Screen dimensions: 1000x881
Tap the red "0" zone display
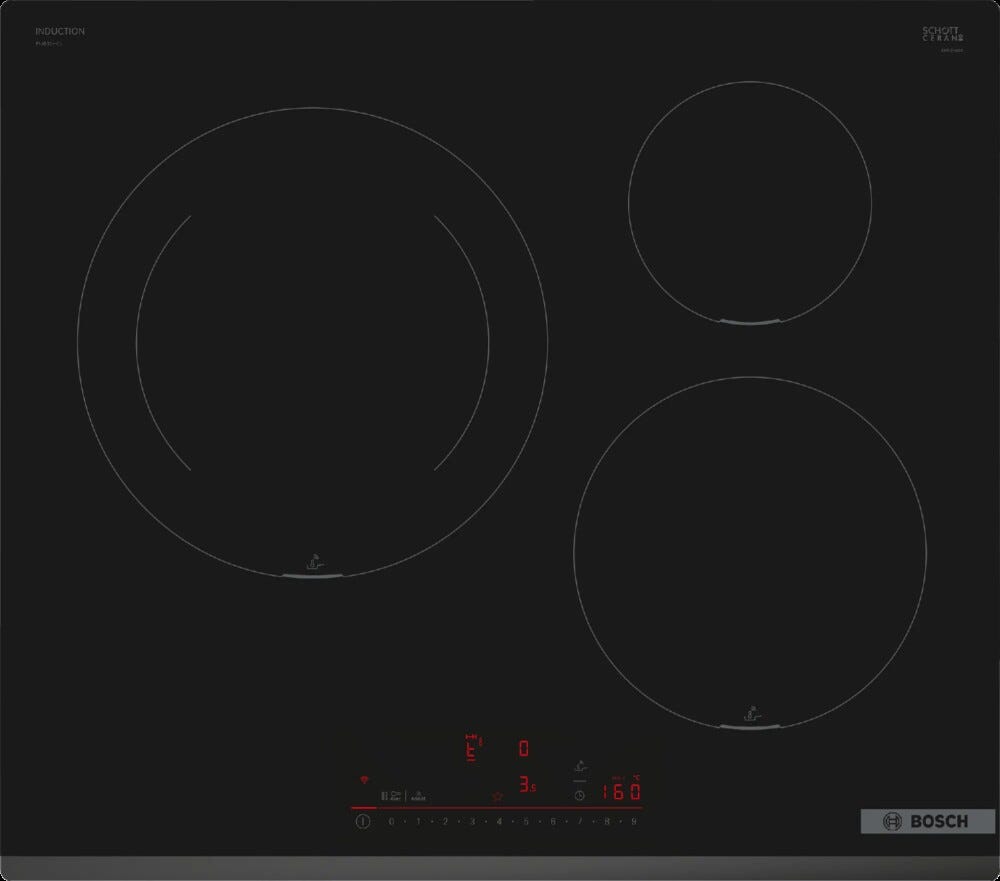[x=524, y=748]
